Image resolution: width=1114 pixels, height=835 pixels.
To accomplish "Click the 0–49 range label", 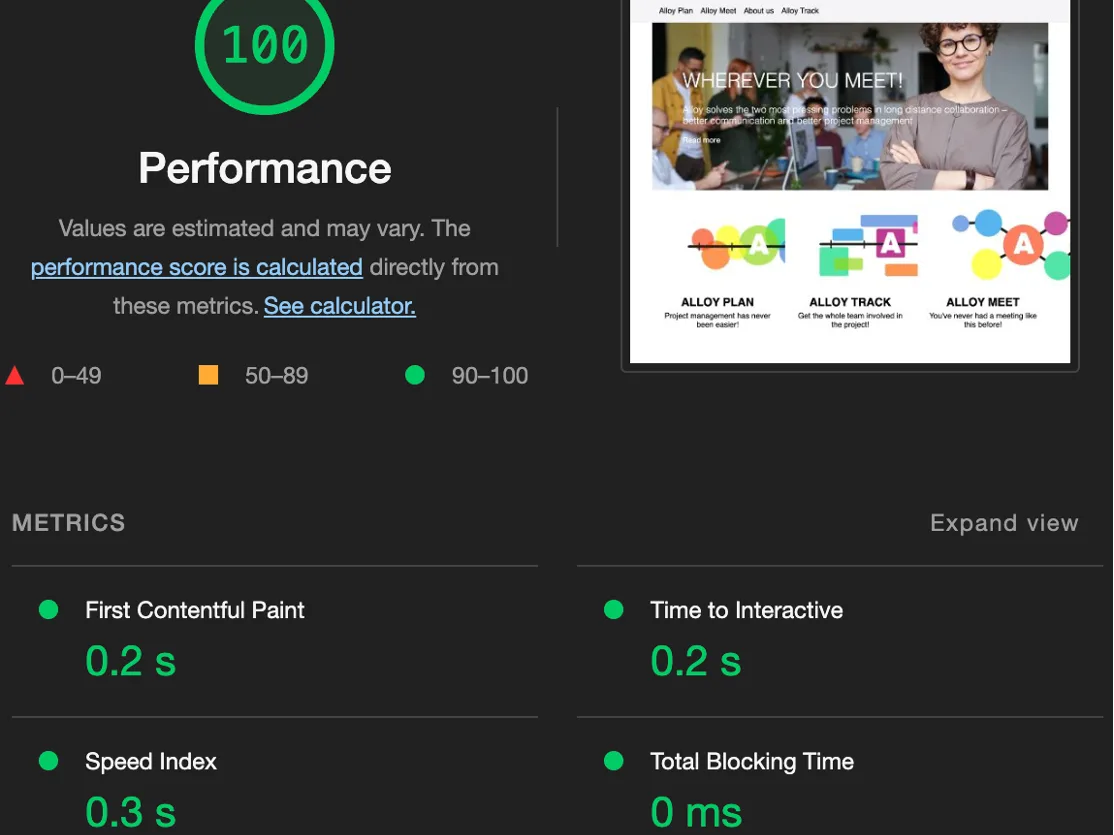I will [76, 375].
